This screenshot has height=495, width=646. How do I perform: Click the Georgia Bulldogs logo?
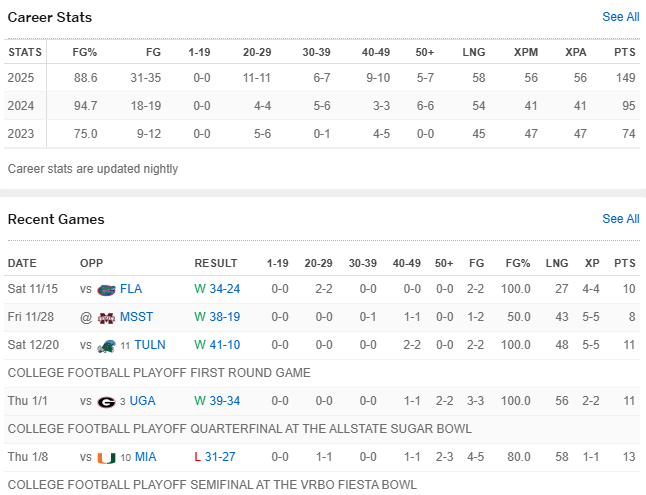(106, 401)
